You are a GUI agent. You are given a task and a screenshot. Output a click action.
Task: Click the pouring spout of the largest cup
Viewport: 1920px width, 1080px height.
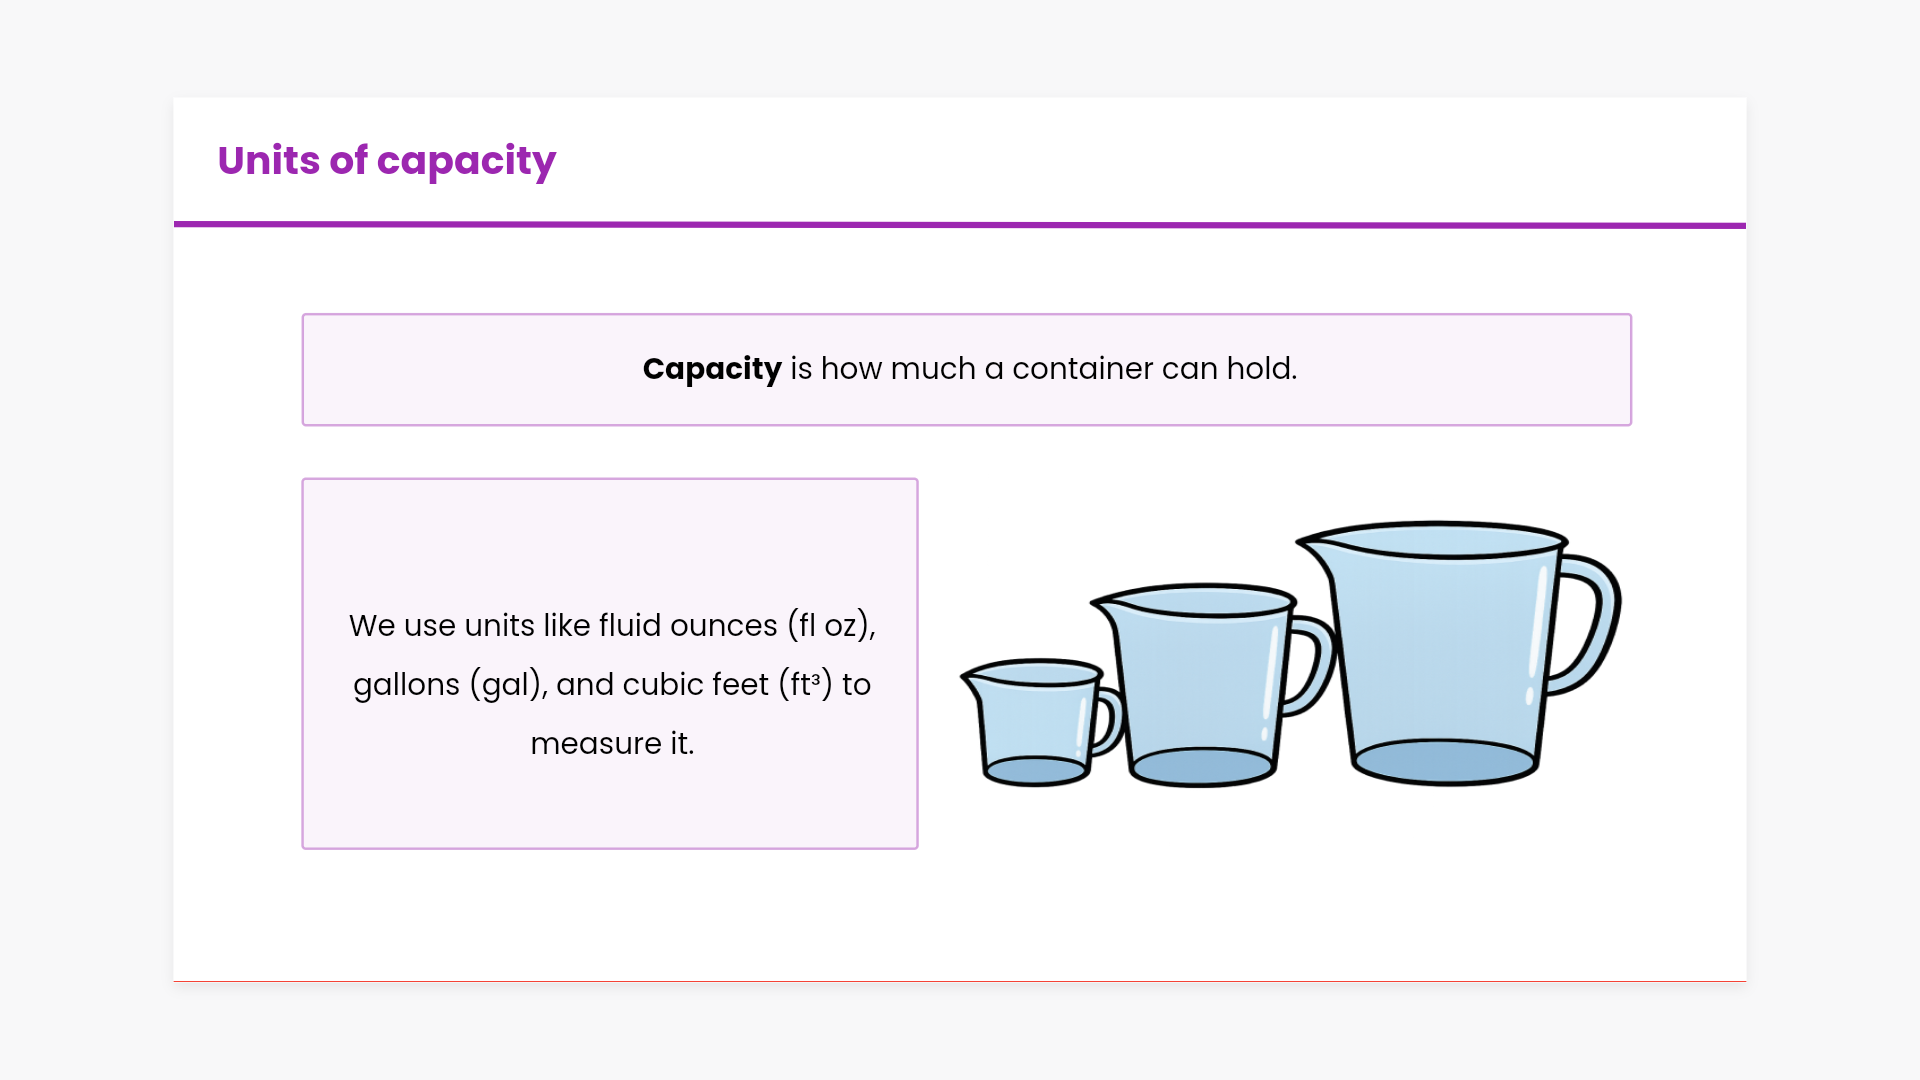click(x=1312, y=543)
